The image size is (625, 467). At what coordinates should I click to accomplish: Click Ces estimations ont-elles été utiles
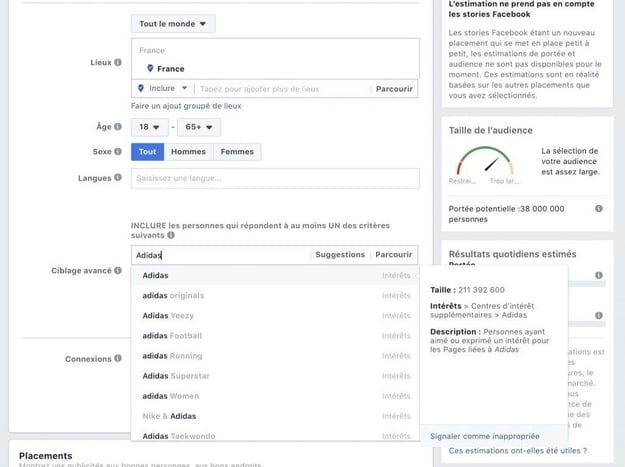pyautogui.click(x=518, y=451)
